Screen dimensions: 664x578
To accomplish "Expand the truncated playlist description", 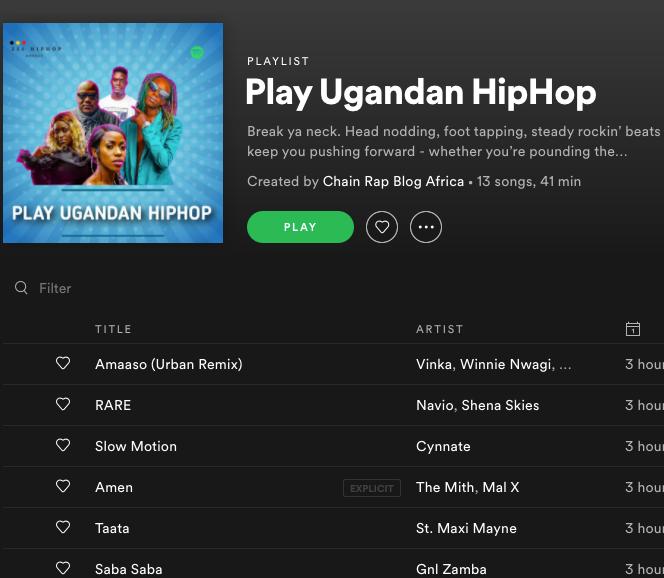I will pyautogui.click(x=454, y=141).
